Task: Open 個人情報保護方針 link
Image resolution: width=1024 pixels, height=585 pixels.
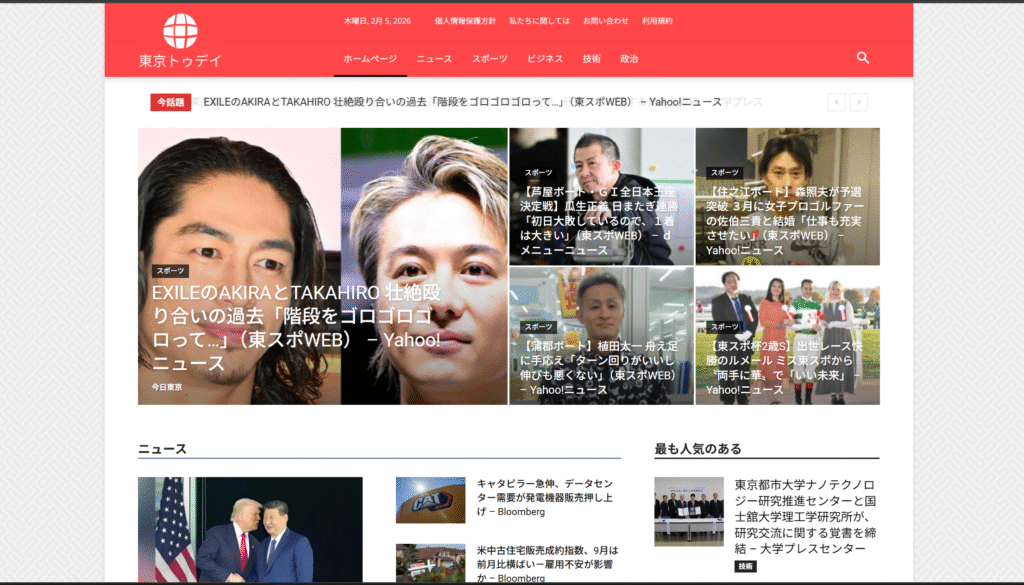Action: [465, 21]
